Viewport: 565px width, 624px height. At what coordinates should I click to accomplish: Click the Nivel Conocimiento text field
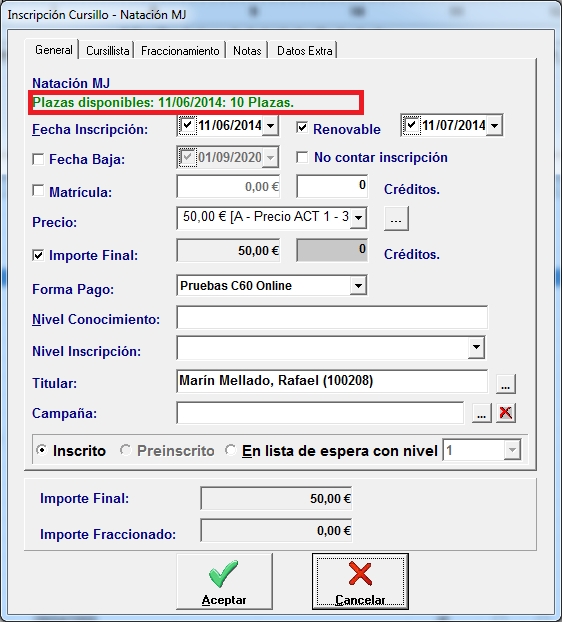click(x=332, y=318)
